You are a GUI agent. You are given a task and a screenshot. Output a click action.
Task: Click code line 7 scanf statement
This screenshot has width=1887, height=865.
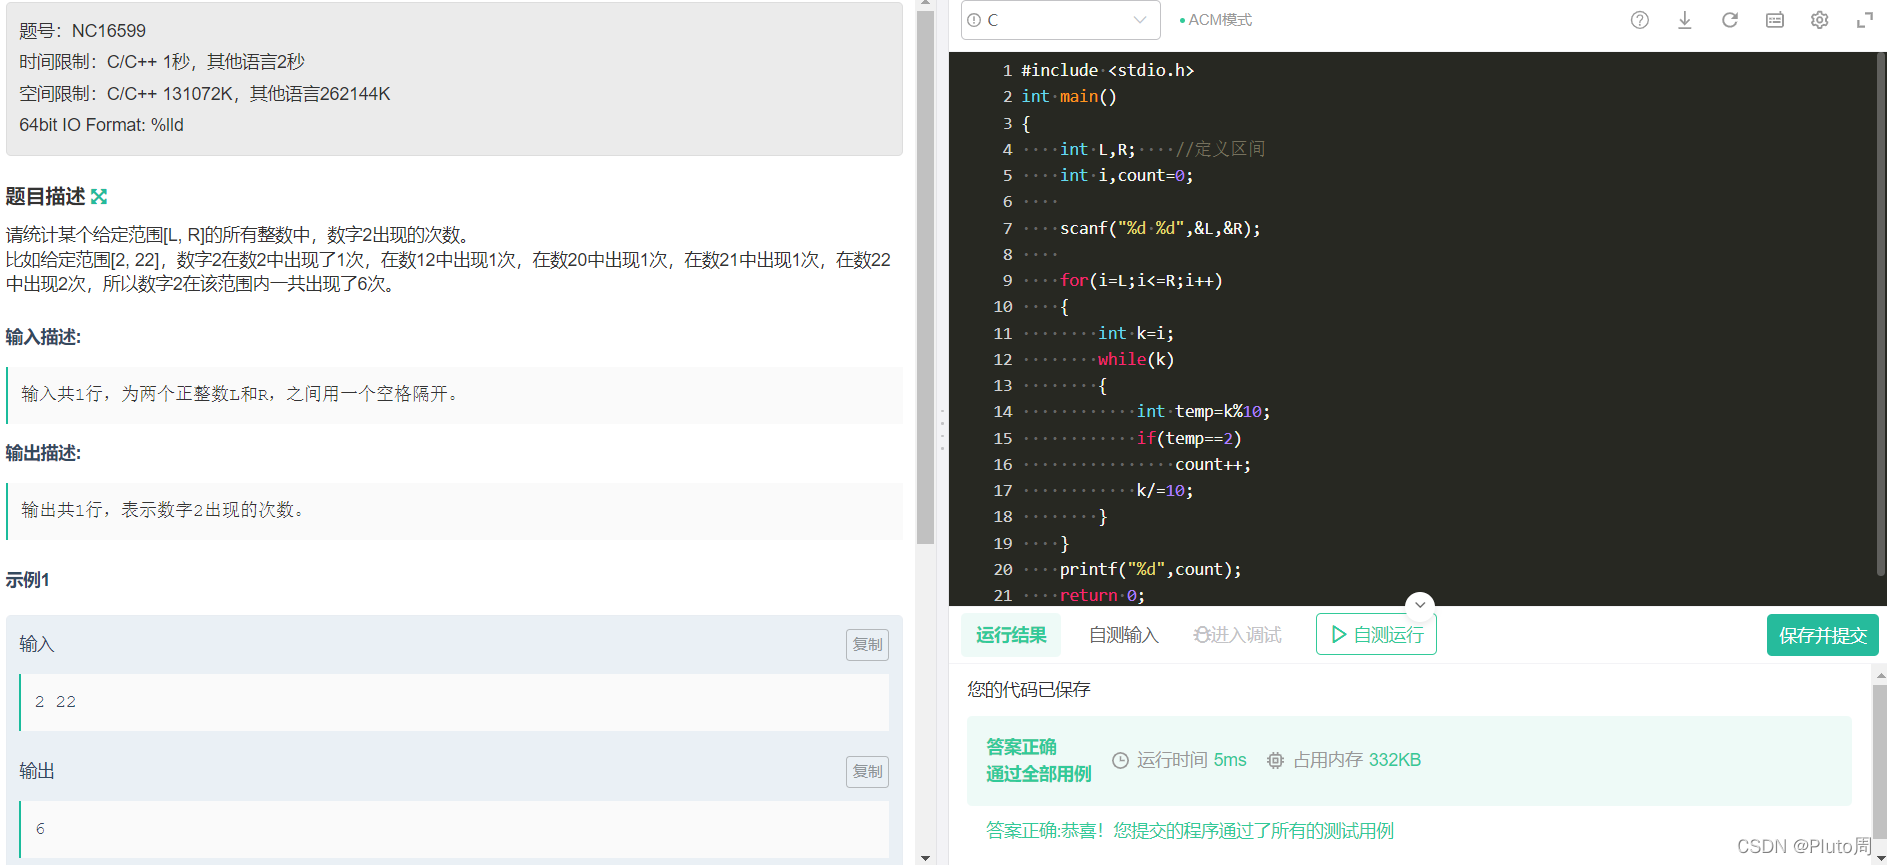tap(1160, 228)
